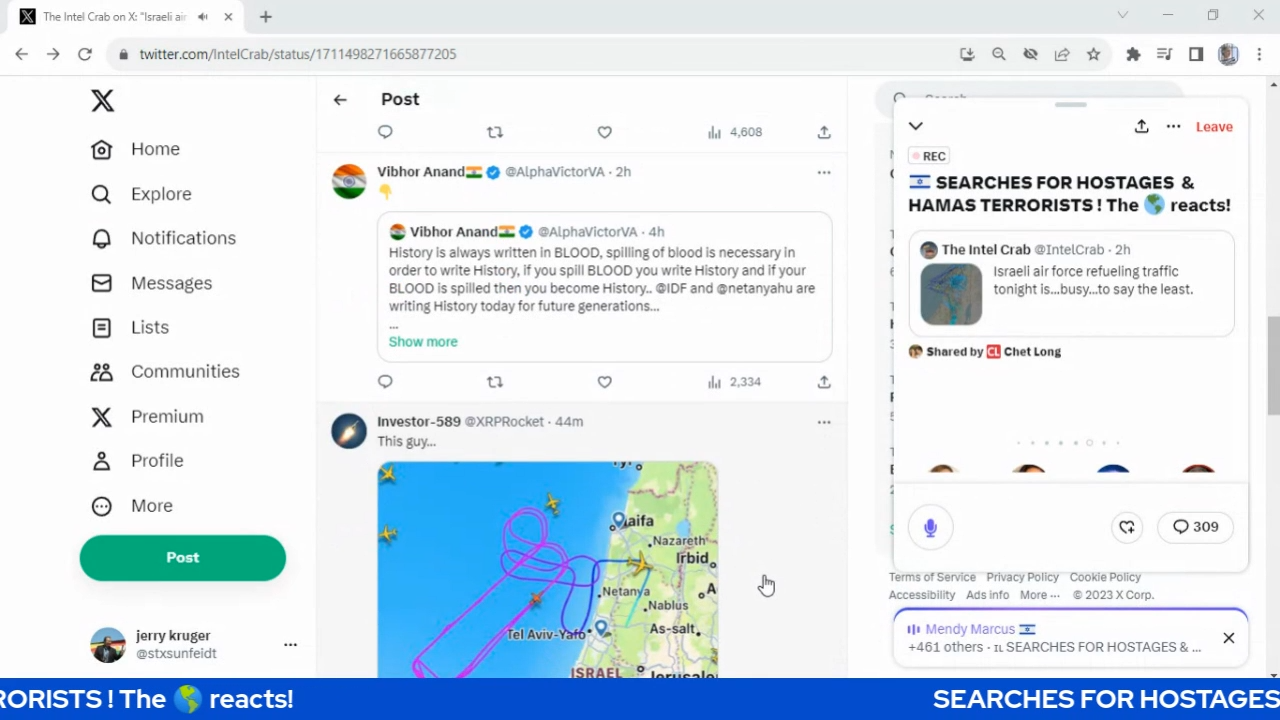Expand jerry kruger account menu
1280x720 pixels.
[290, 645]
